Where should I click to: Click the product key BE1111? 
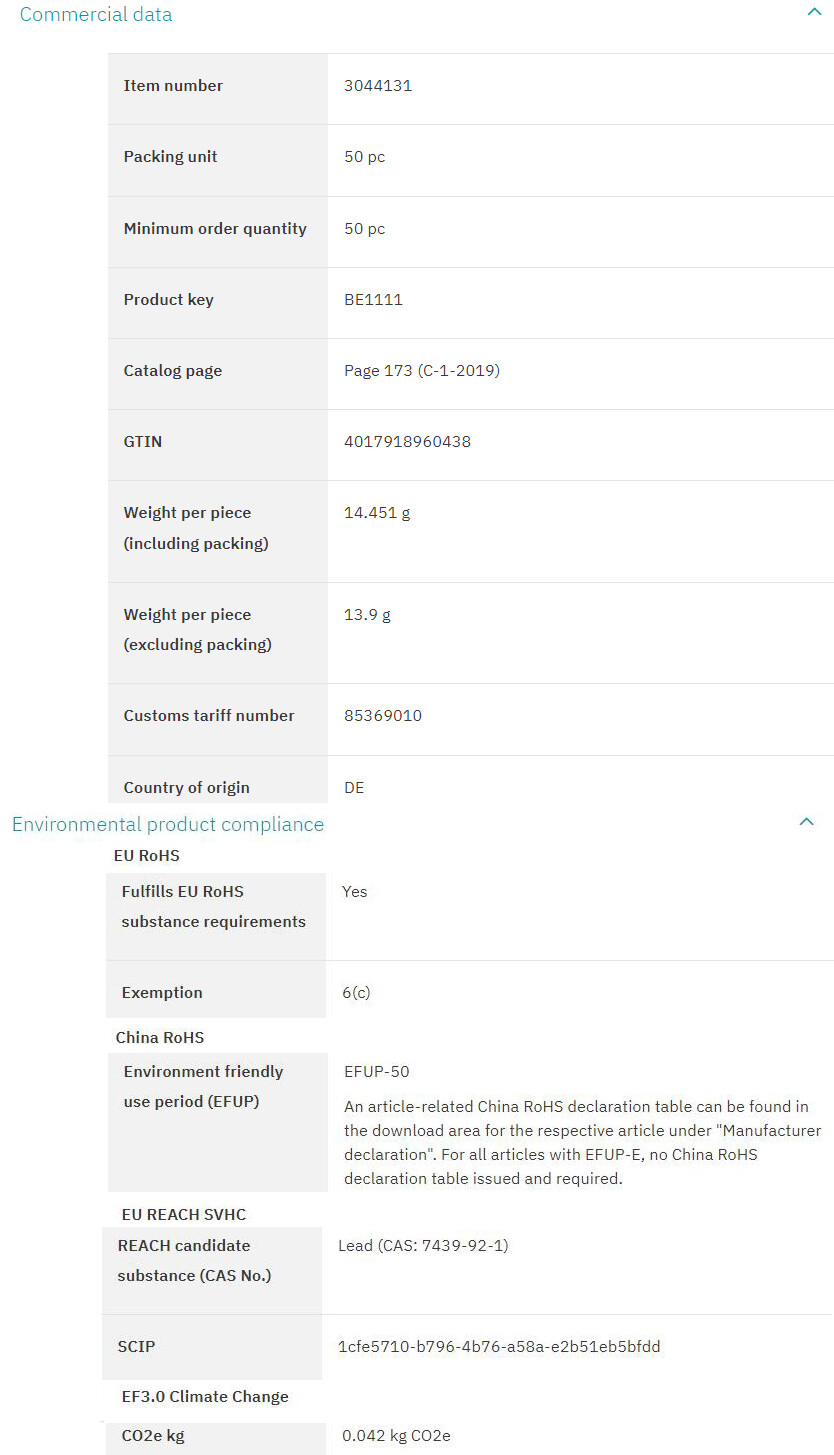pyautogui.click(x=373, y=300)
